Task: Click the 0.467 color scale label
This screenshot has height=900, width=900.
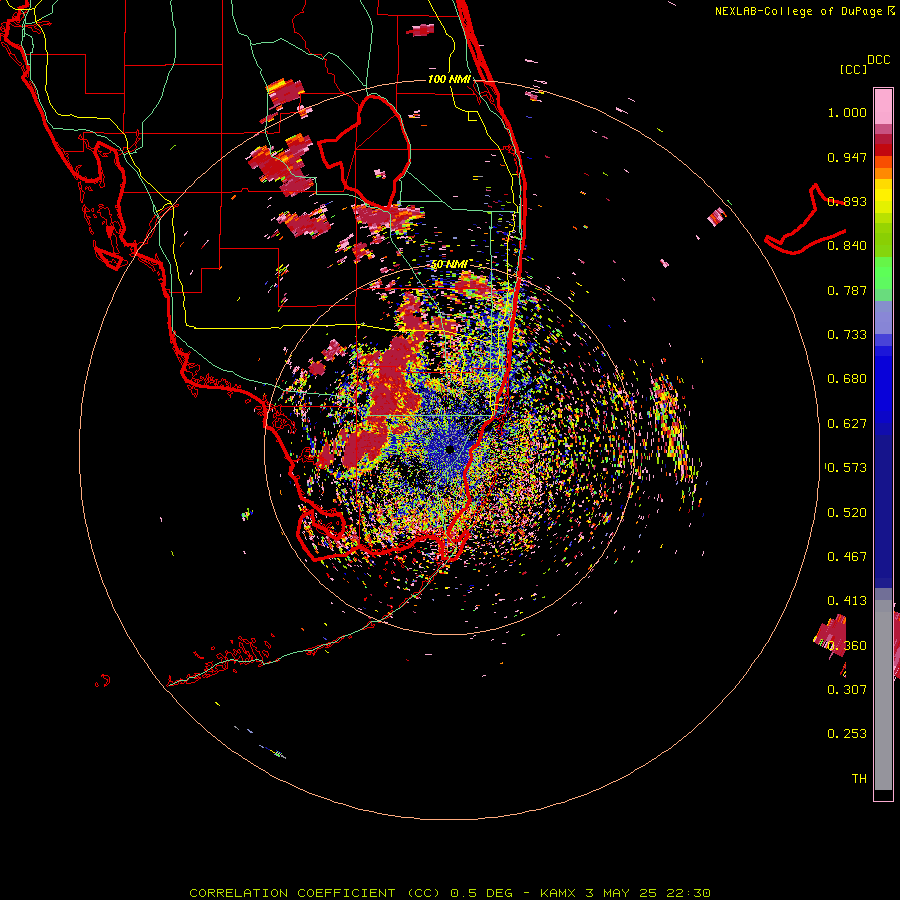Action: point(847,557)
